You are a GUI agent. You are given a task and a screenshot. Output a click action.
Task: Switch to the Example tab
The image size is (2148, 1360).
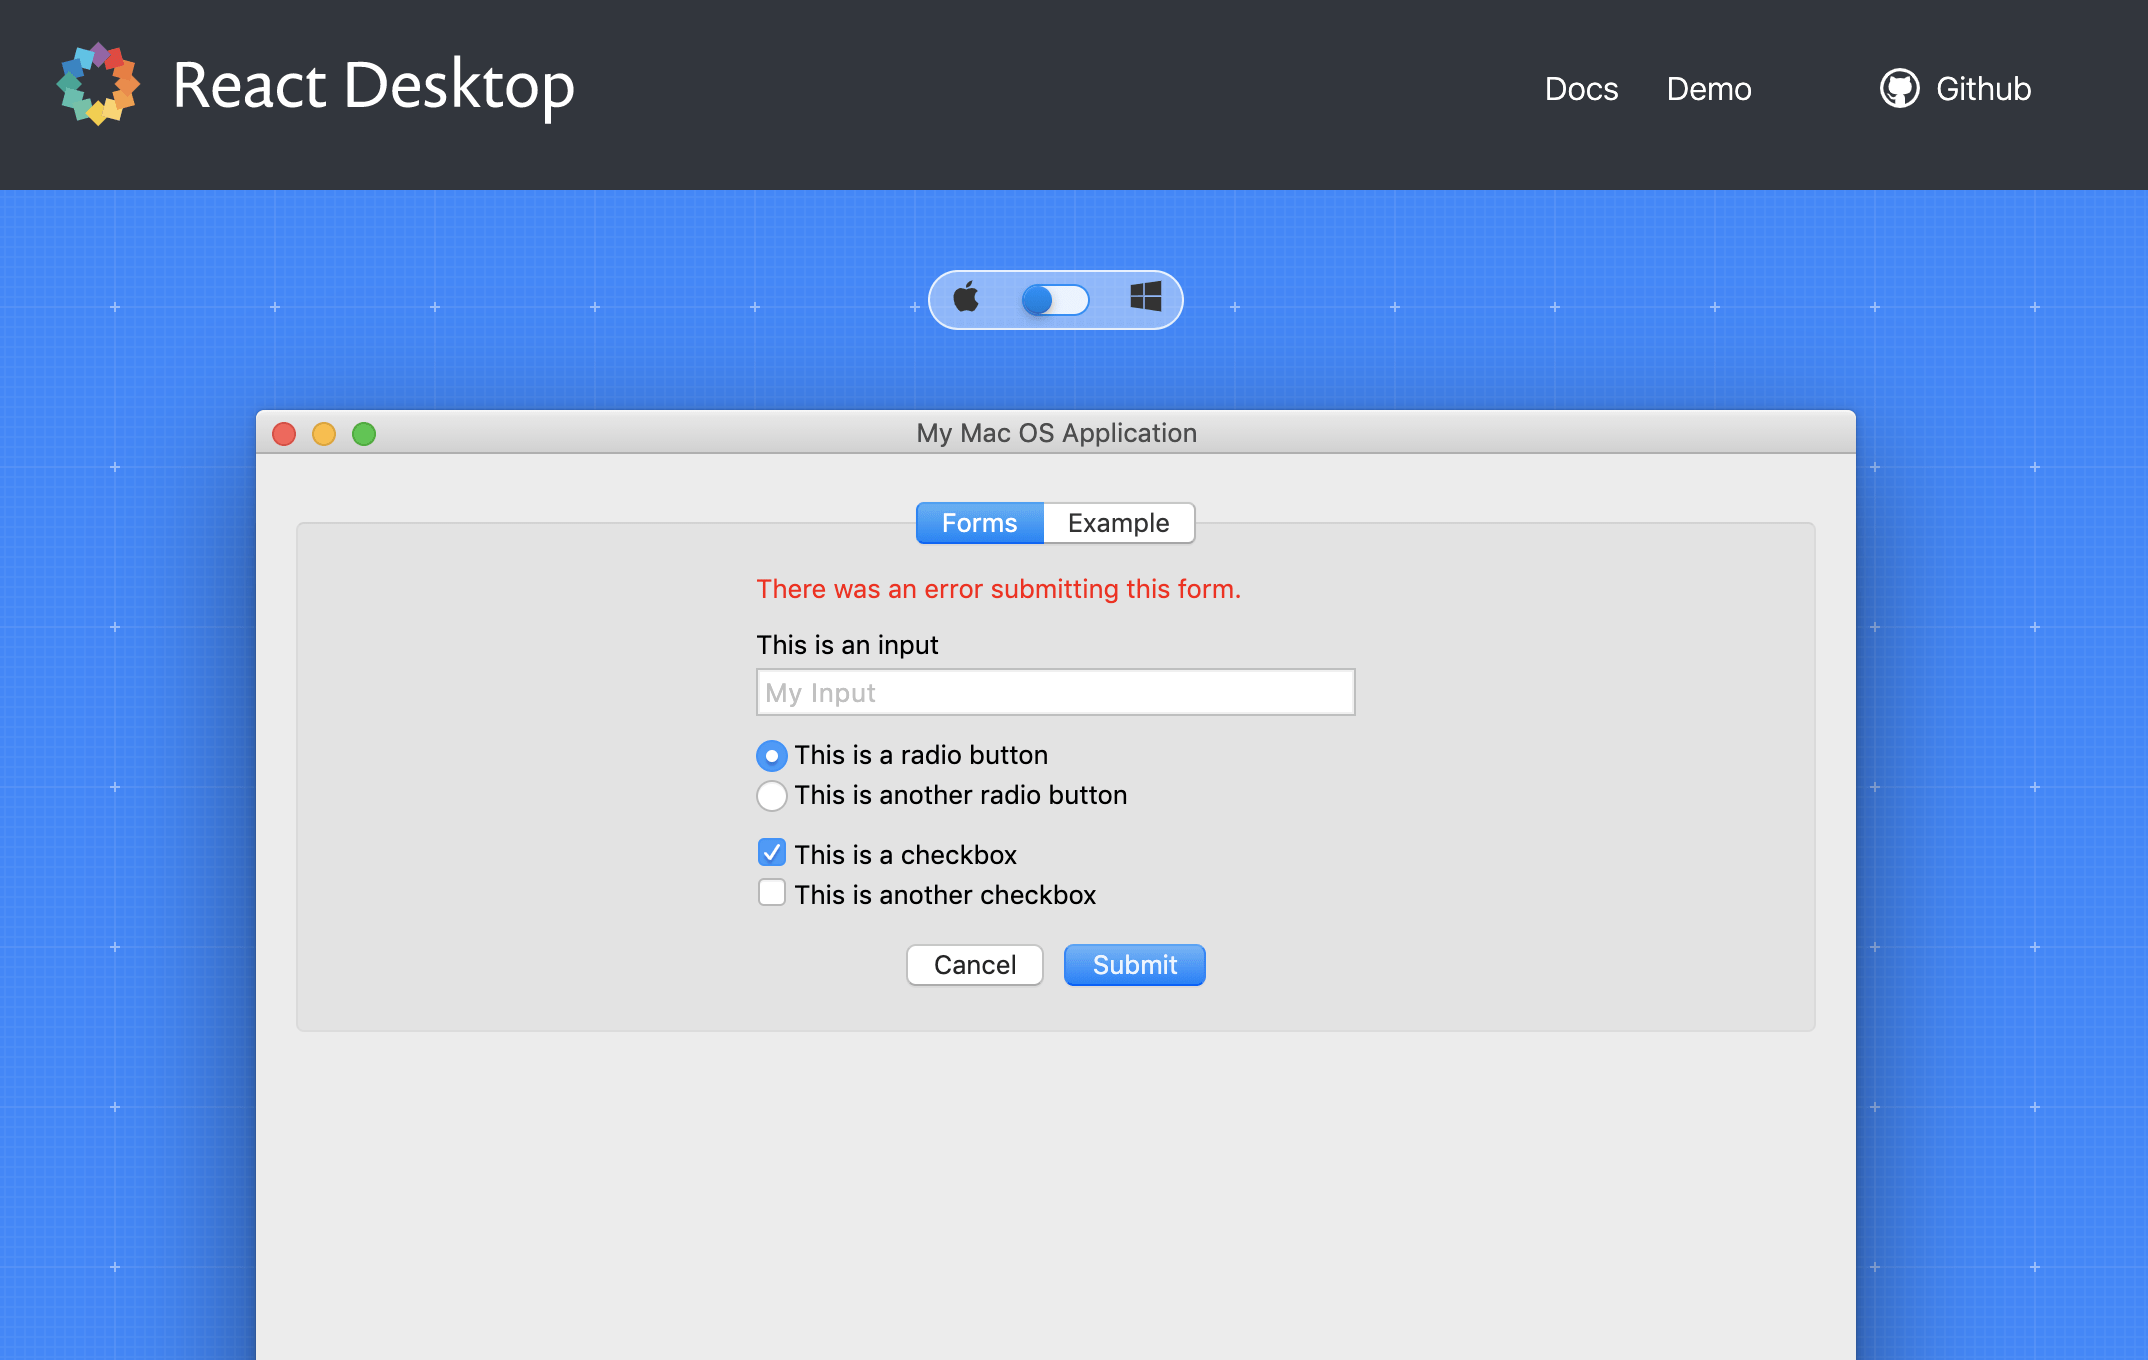(1118, 522)
